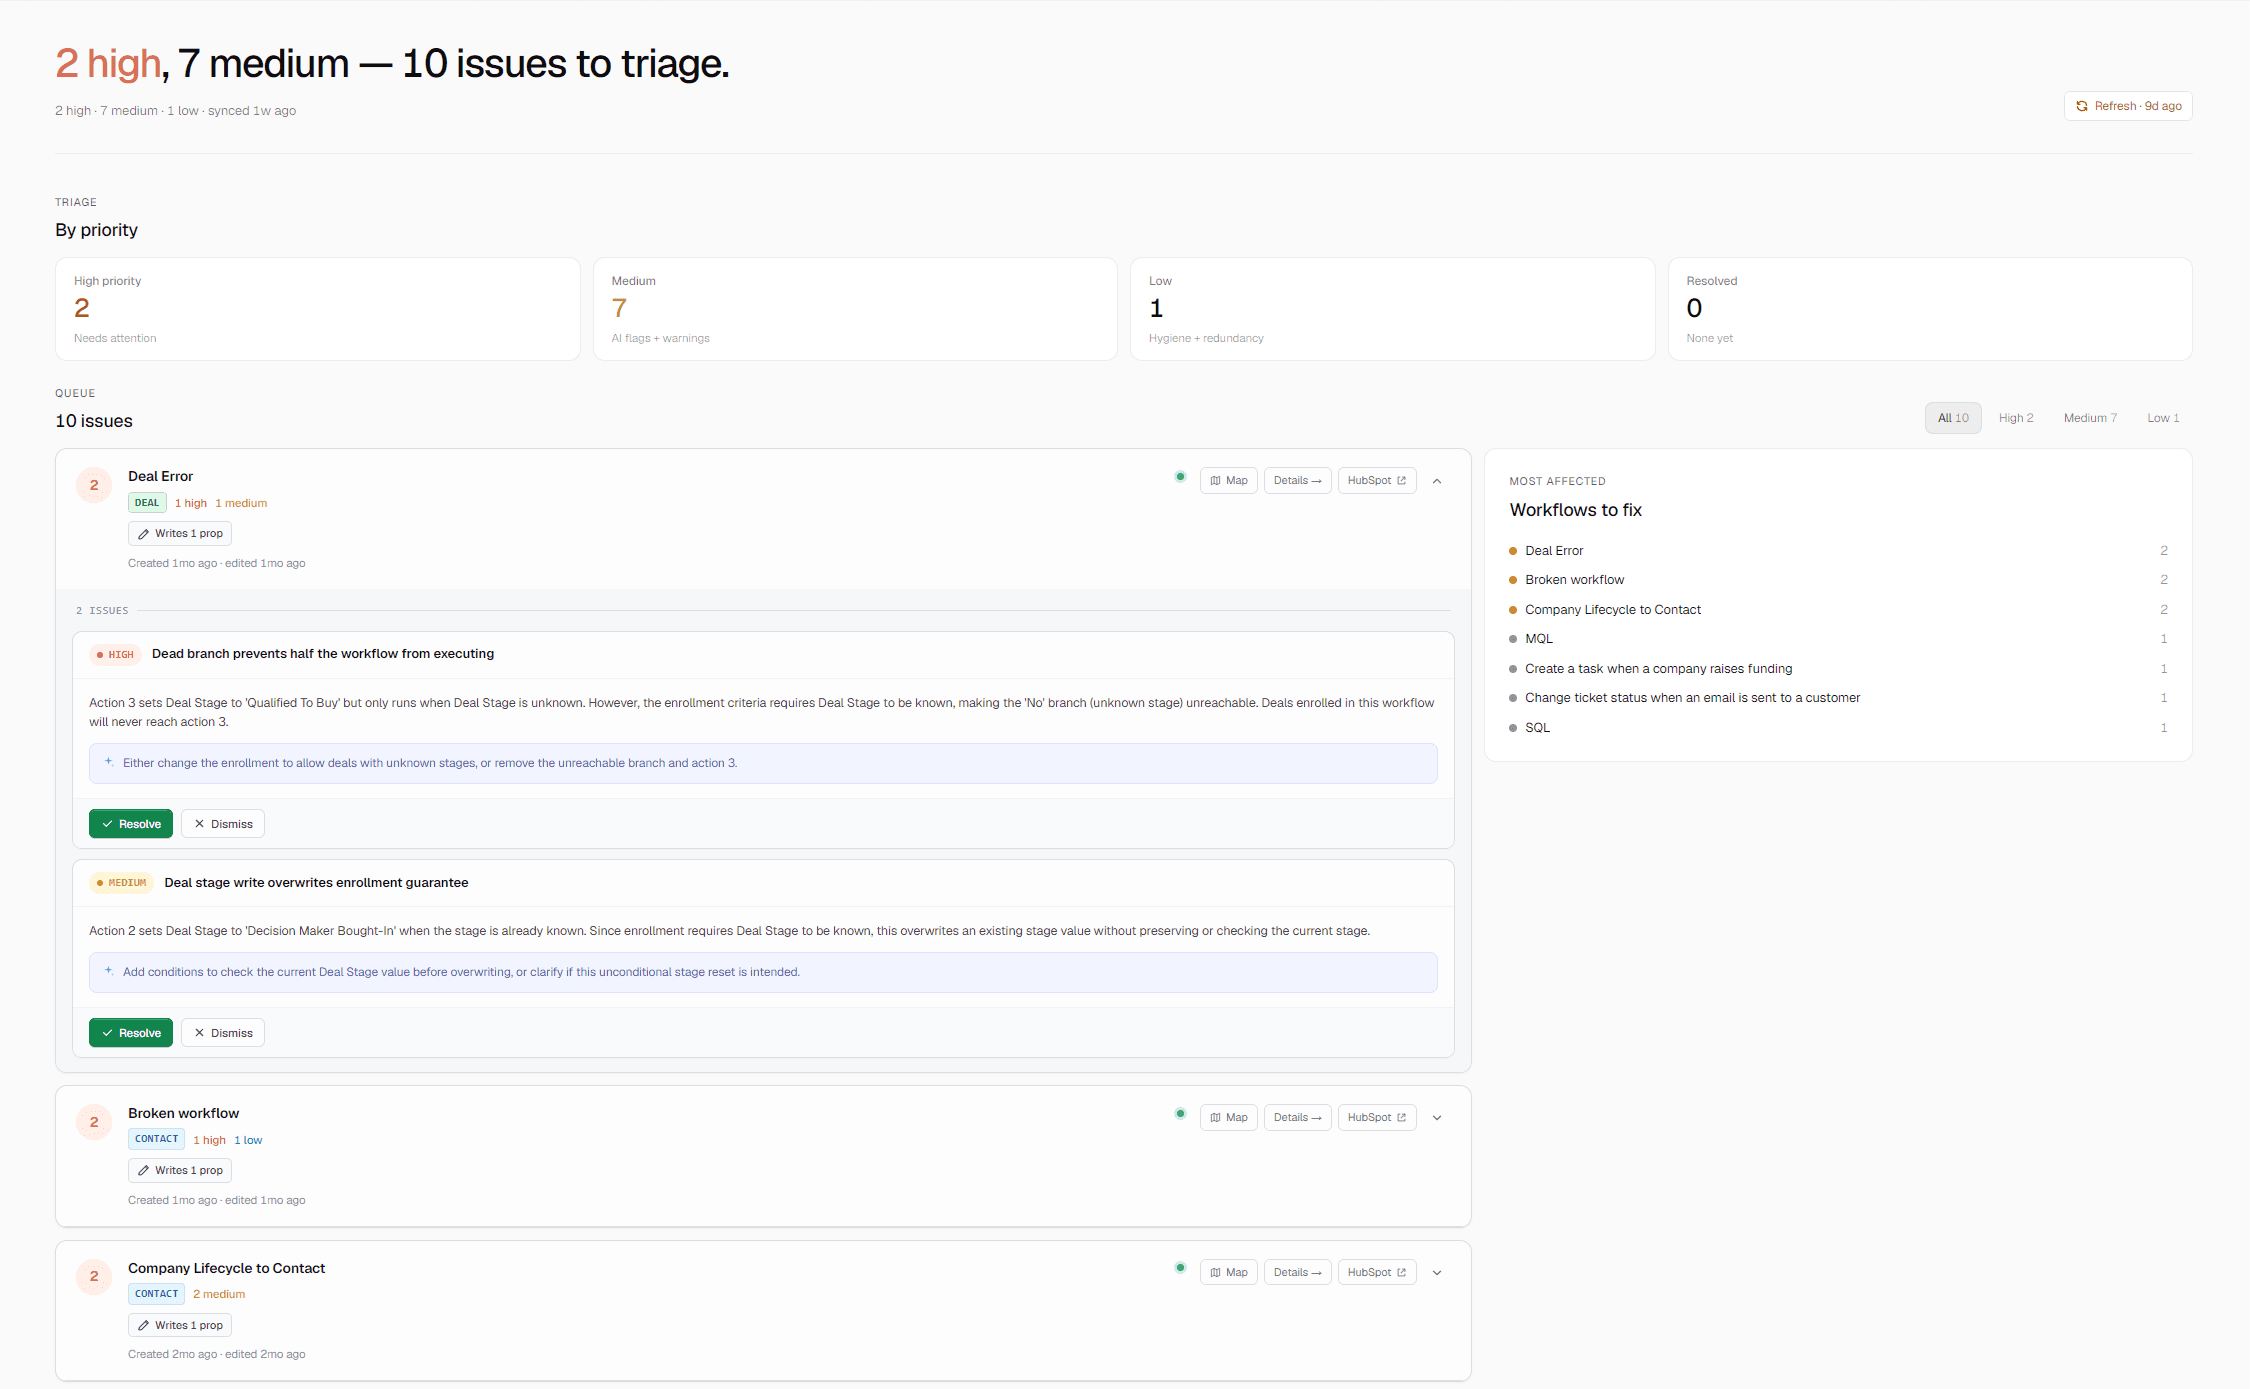
Task: Click the Resolved summary card
Action: [x=1930, y=309]
